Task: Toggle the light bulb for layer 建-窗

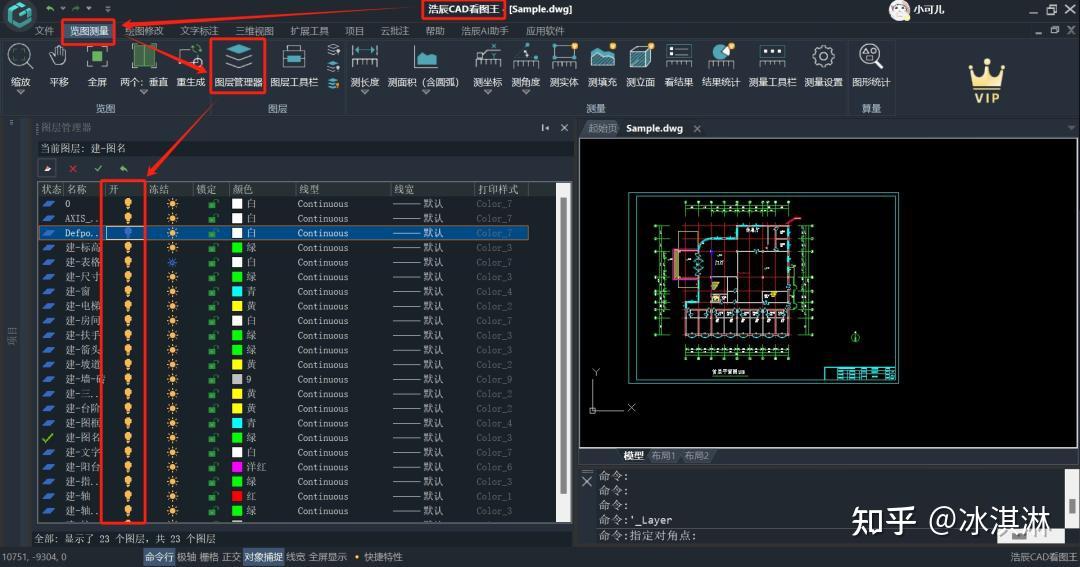Action: tap(127, 291)
